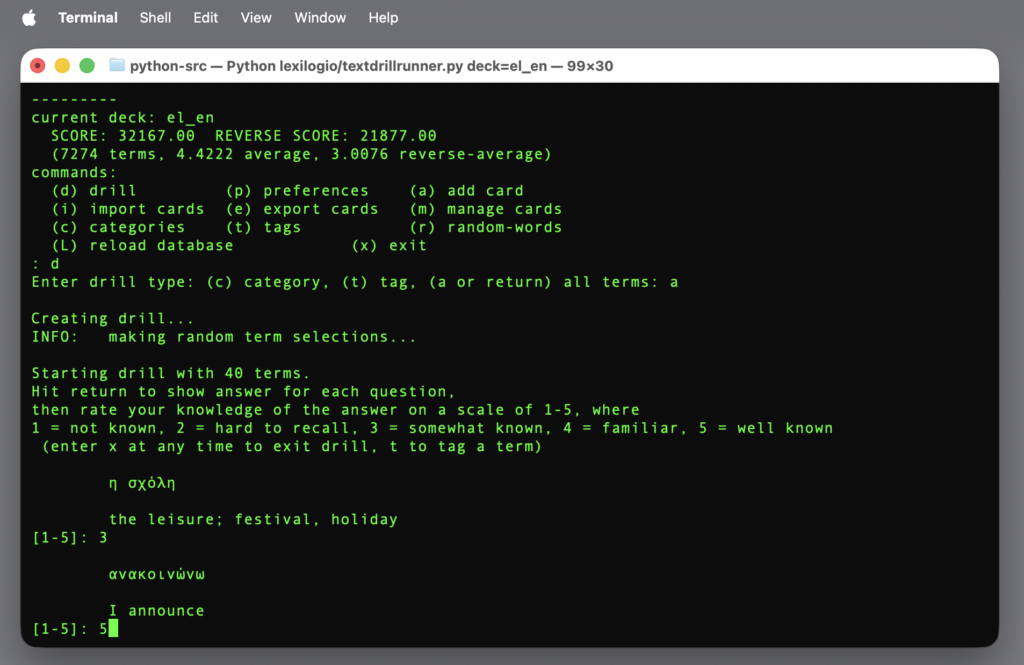The height and width of the screenshot is (665, 1024).
Task: Click 'Hit return to show answer' line
Action: (244, 392)
